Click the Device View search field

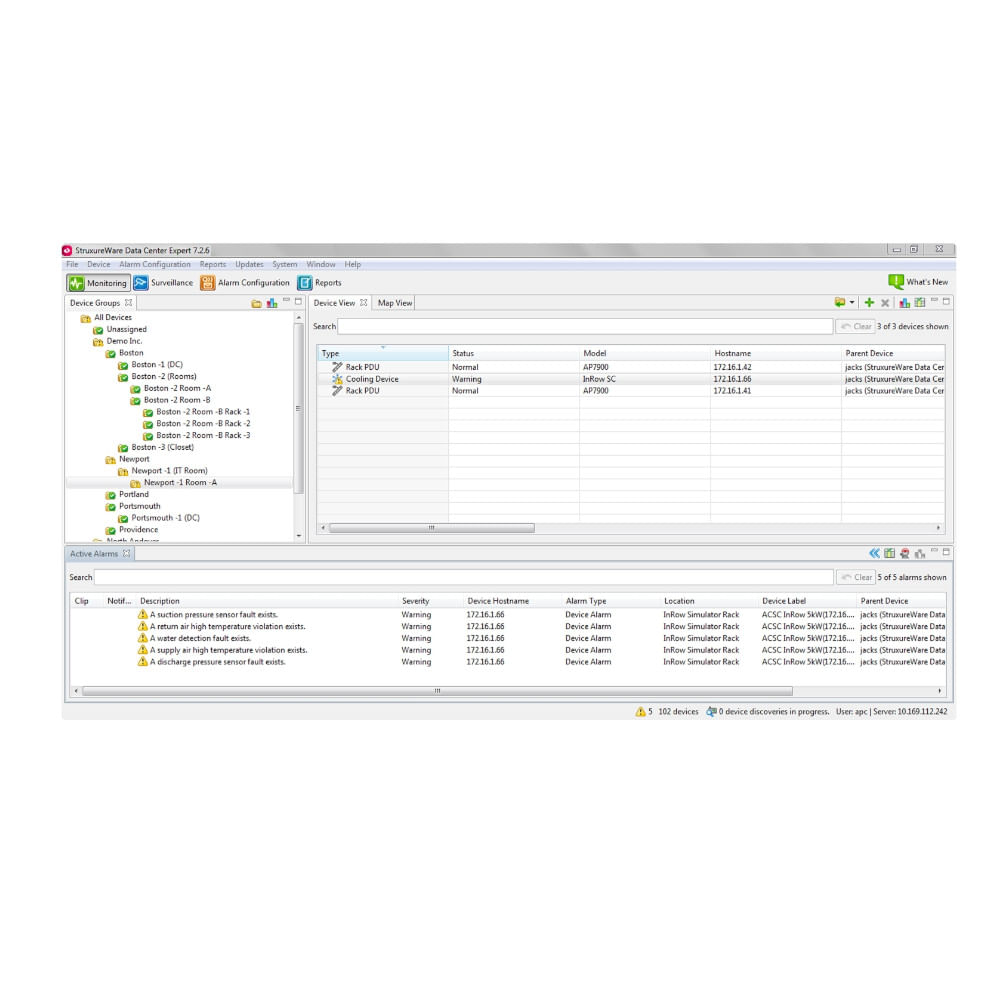tap(585, 326)
